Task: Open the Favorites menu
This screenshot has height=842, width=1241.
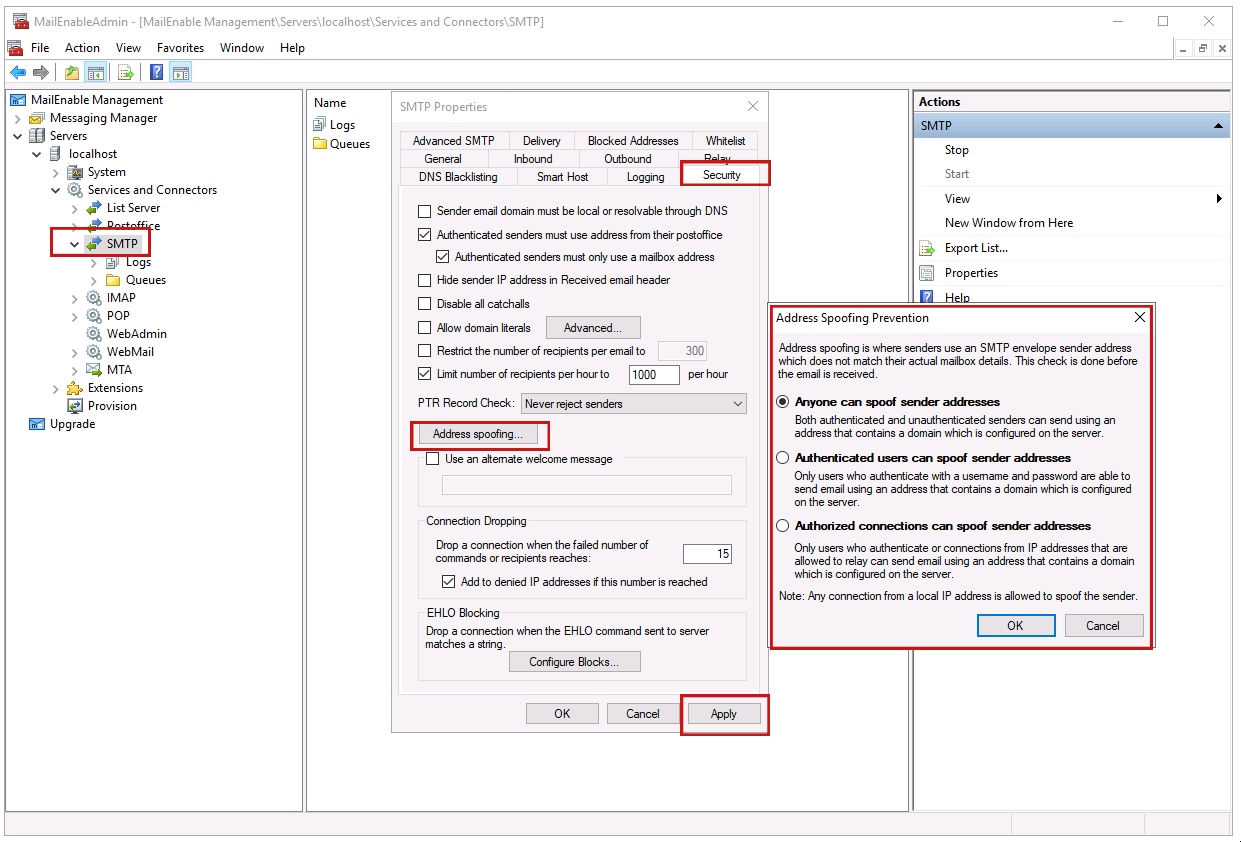Action: click(x=180, y=48)
